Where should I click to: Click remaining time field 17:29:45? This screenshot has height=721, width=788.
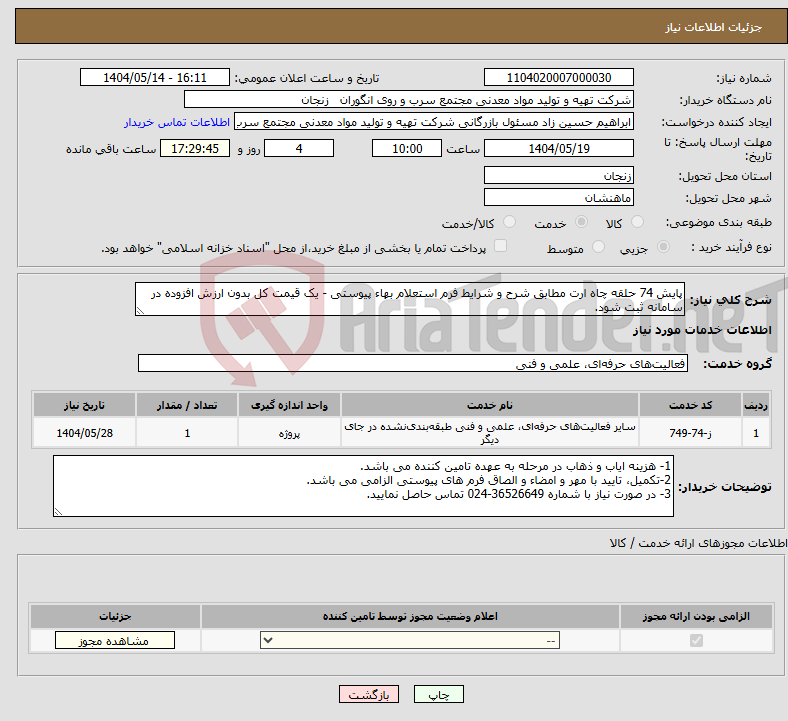click(195, 148)
